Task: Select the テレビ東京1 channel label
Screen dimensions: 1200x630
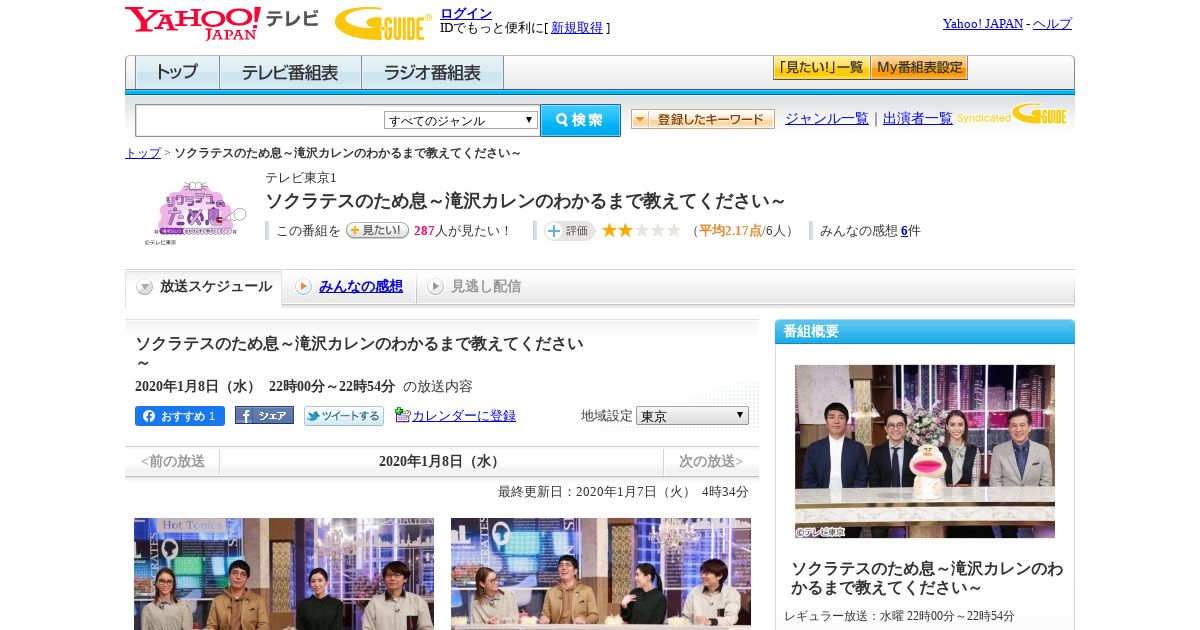Action: point(301,178)
